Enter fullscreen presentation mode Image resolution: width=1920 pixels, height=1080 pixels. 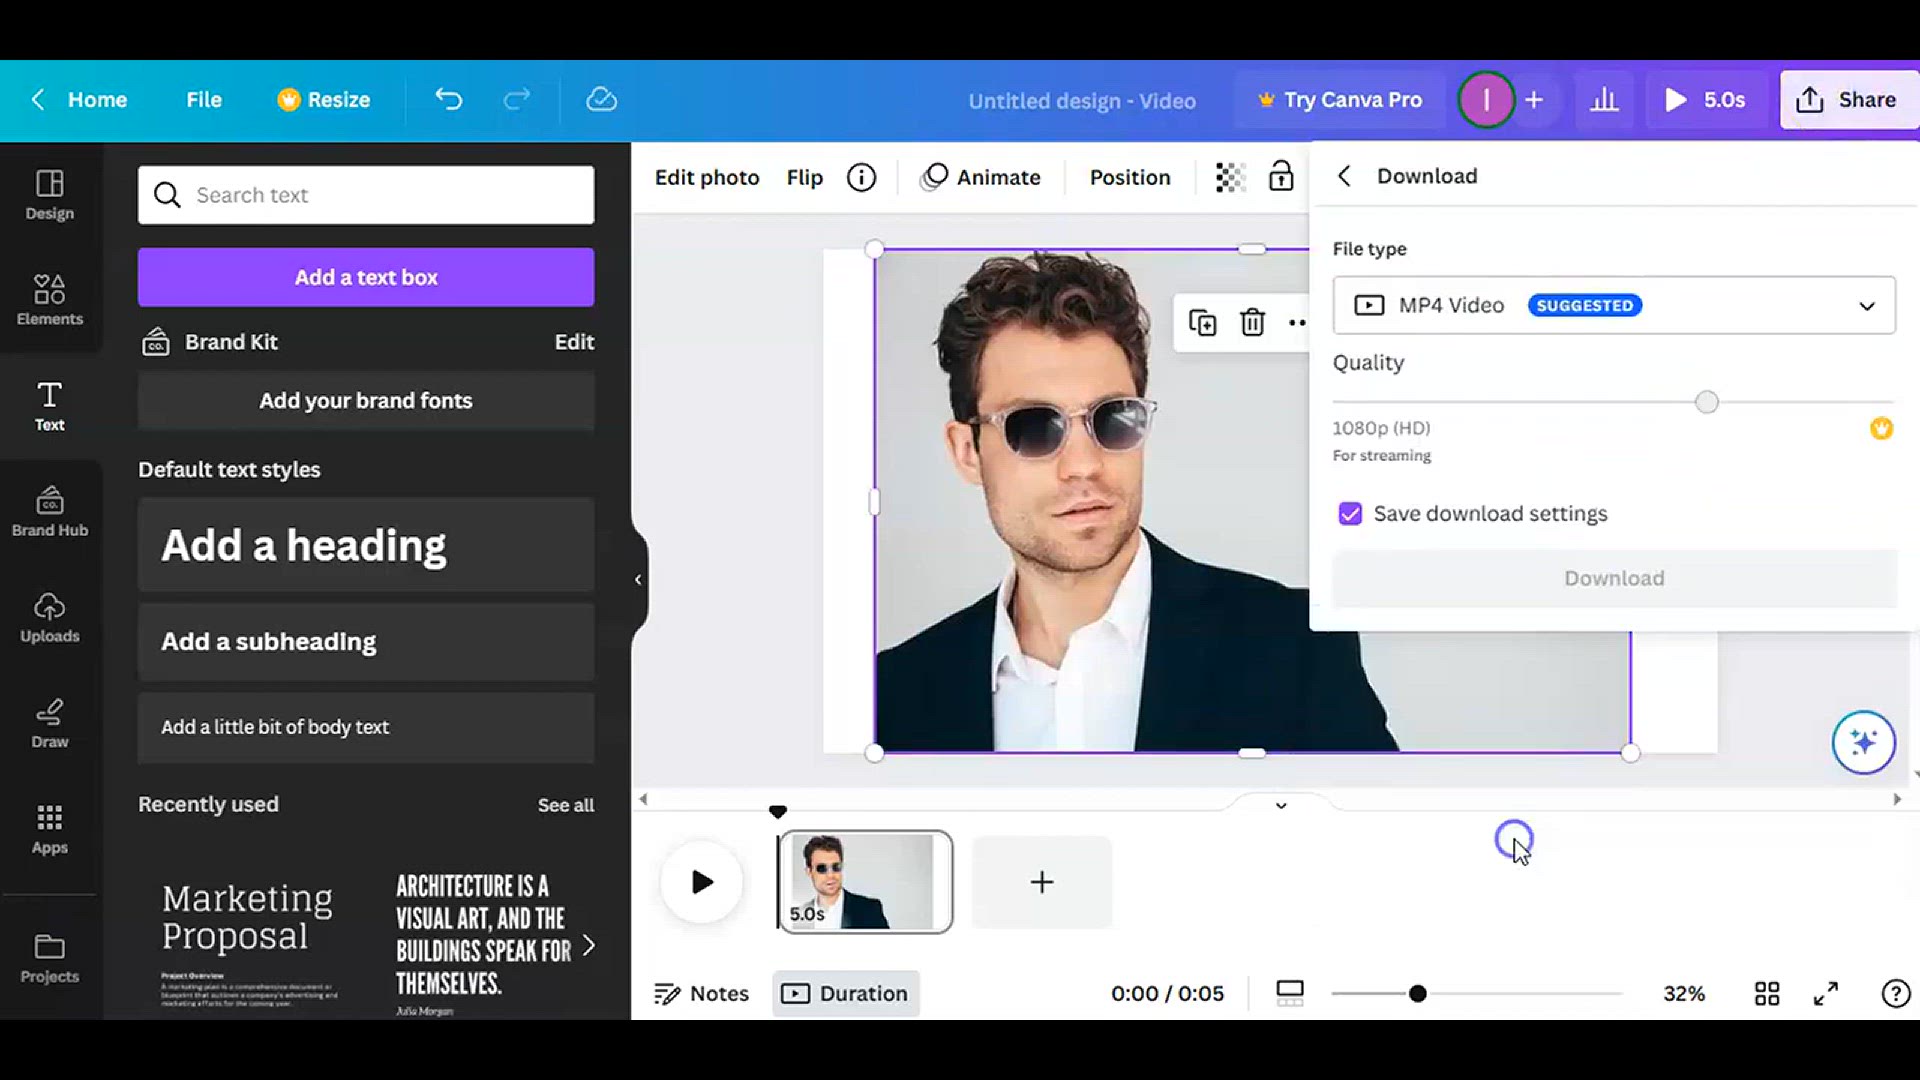coord(1826,993)
